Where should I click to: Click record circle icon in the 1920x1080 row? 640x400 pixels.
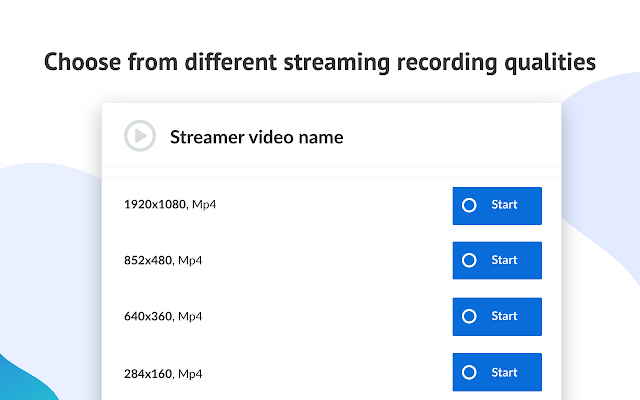click(x=469, y=205)
